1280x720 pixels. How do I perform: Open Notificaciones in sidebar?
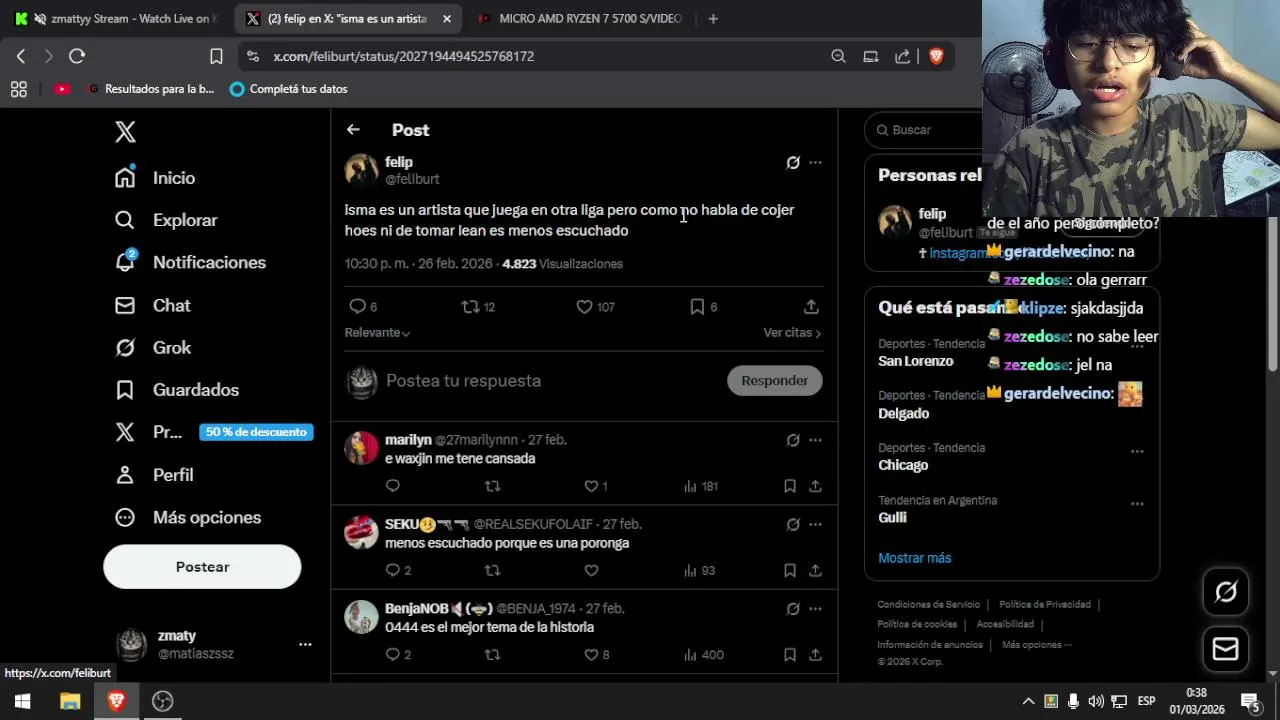(x=190, y=262)
